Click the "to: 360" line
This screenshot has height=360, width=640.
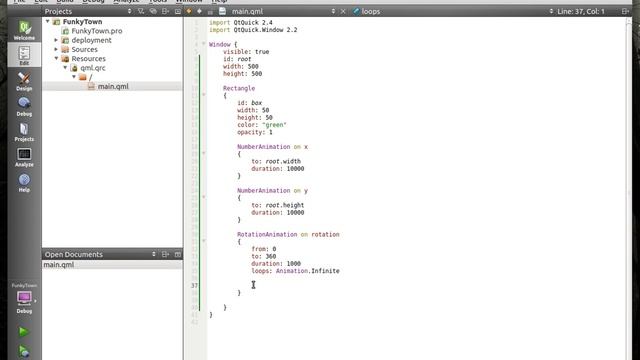coord(264,256)
